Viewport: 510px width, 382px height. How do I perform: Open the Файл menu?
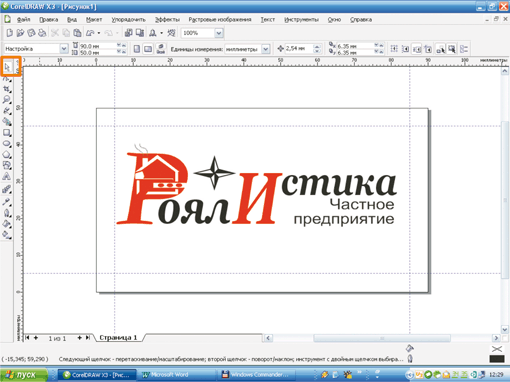(x=23, y=20)
